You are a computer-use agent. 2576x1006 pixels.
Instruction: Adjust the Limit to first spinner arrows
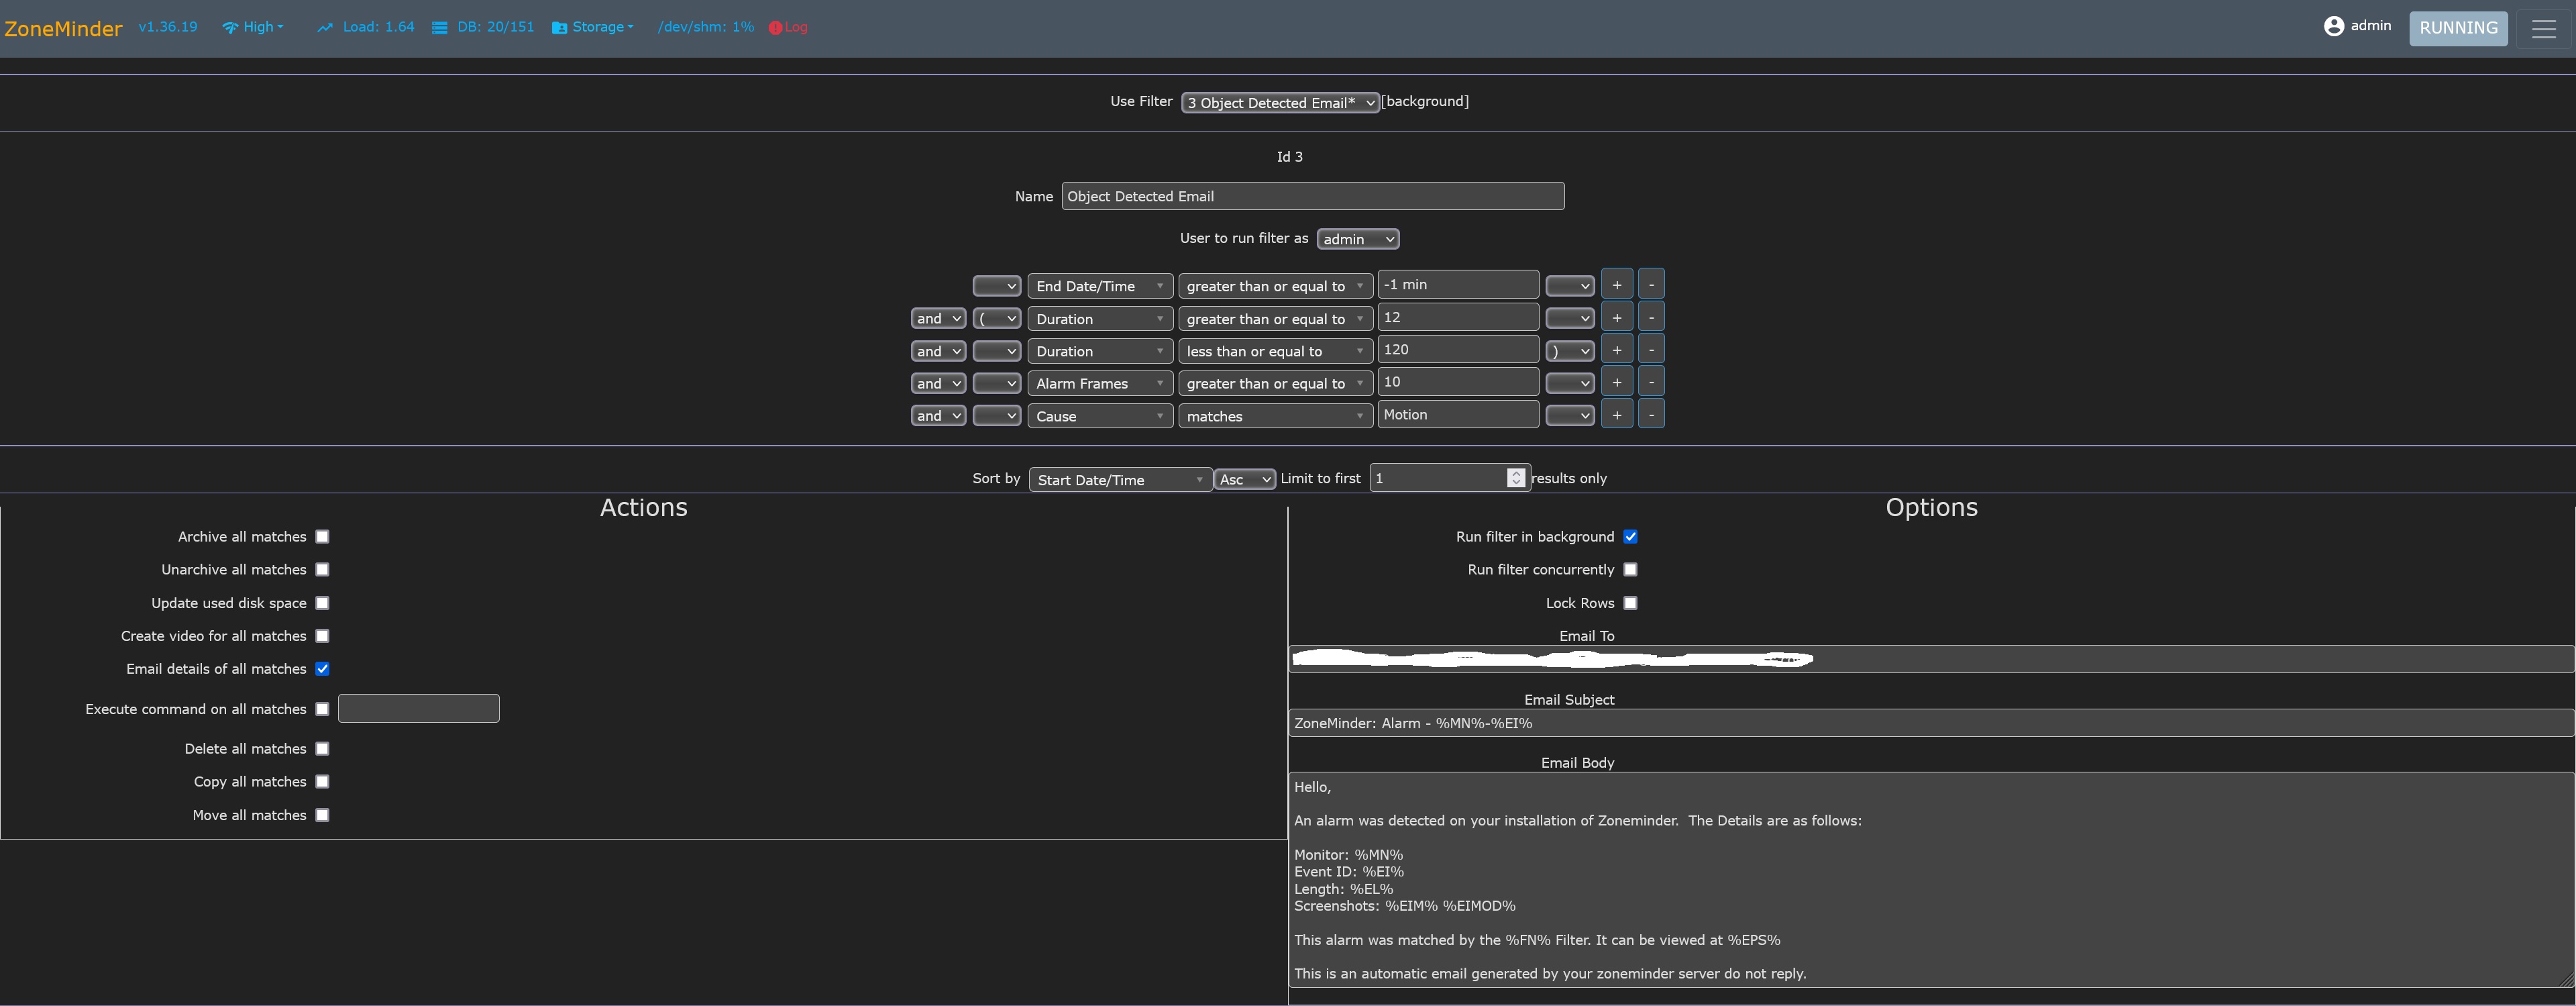click(x=1516, y=478)
